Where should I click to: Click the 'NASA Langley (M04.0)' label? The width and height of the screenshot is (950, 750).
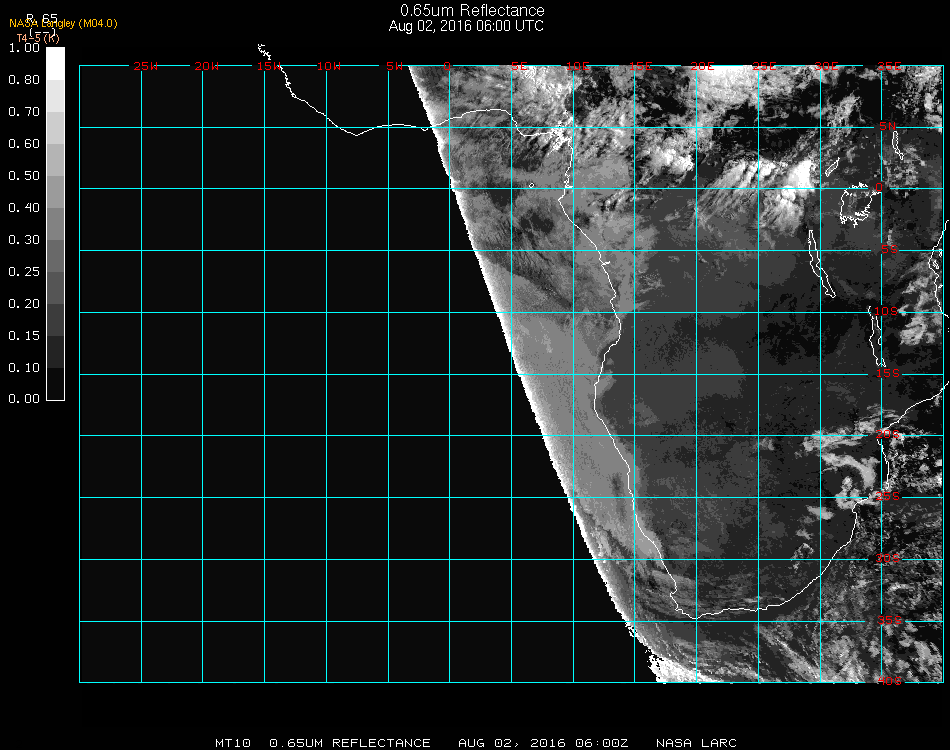[63, 24]
